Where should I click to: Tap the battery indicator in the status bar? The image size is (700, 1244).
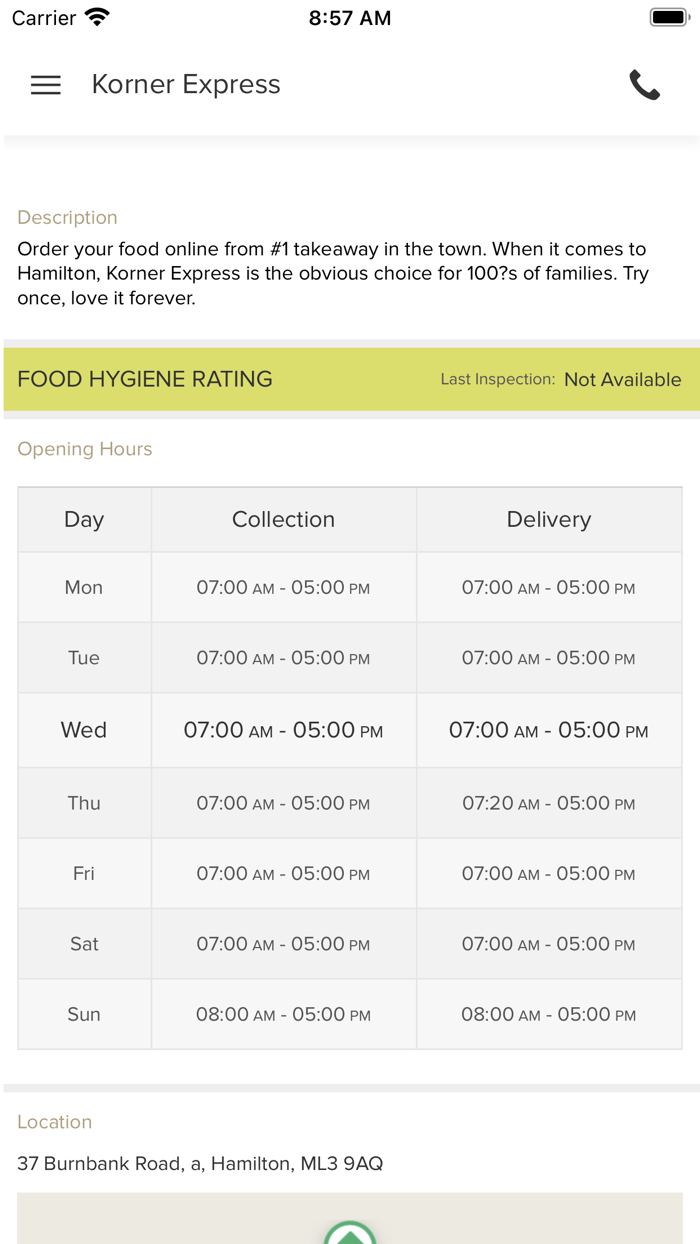pyautogui.click(x=668, y=16)
